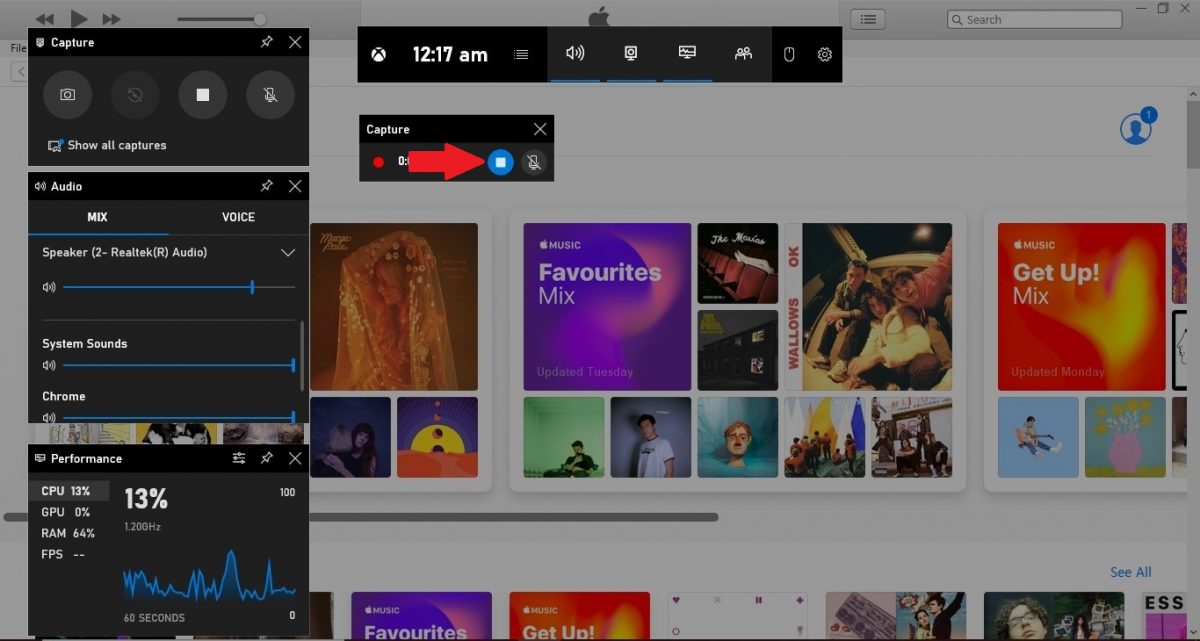Open Game Bar Settings with the gear icon
Screen dimensions: 1200x641
[x=824, y=54]
